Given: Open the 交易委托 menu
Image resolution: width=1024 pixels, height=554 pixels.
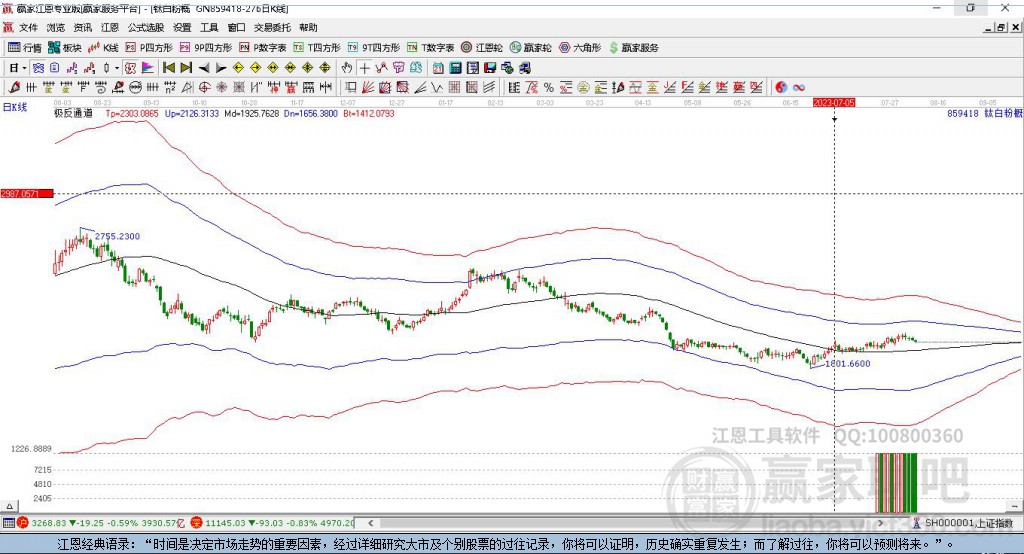Looking at the screenshot, I should tap(272, 27).
